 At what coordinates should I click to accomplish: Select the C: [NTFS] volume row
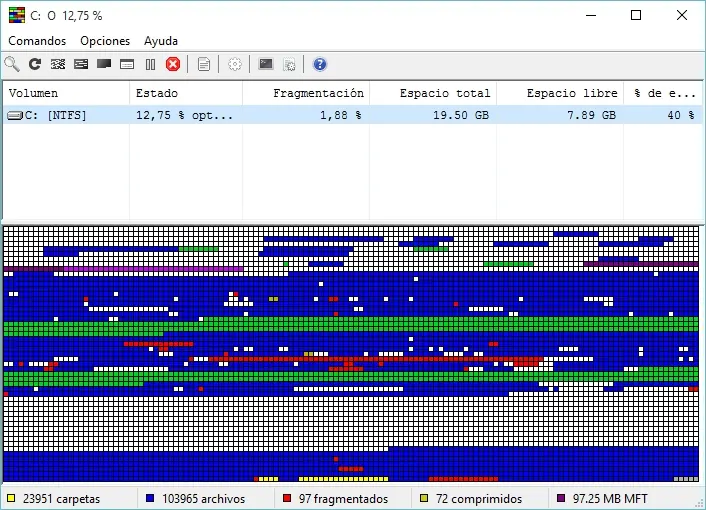(353, 115)
